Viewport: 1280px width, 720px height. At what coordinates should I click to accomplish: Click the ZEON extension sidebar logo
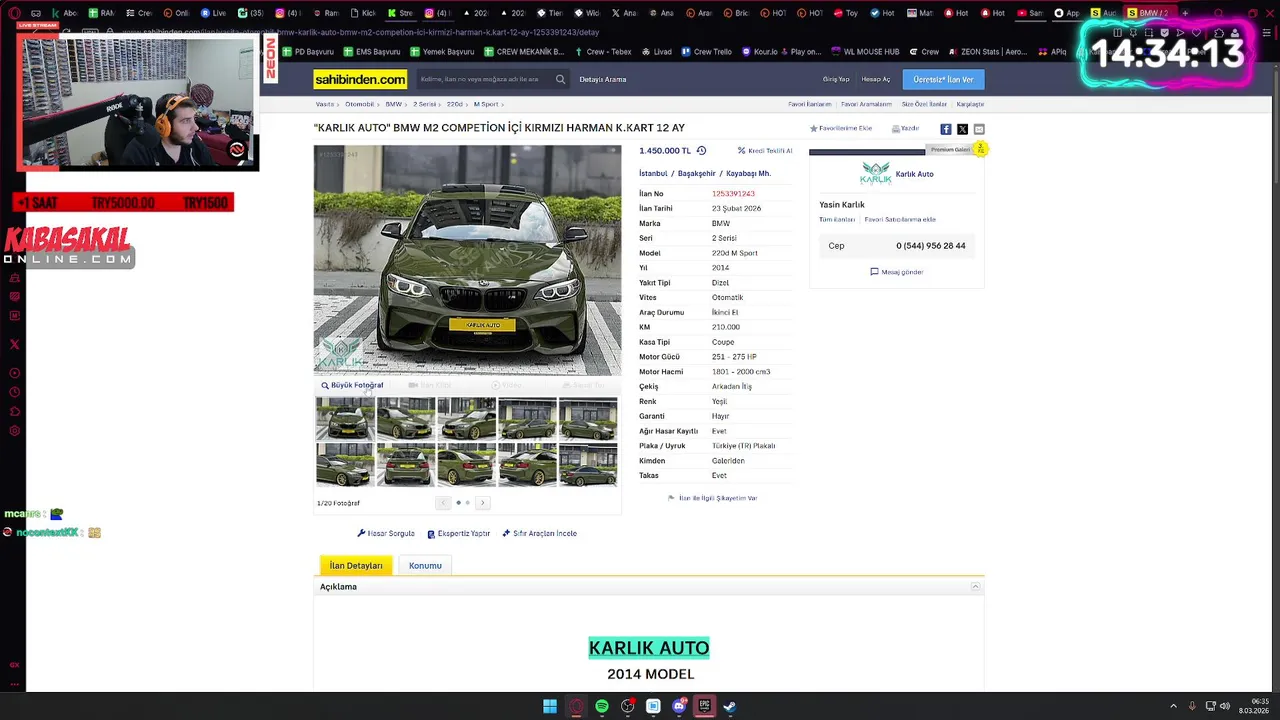click(270, 60)
